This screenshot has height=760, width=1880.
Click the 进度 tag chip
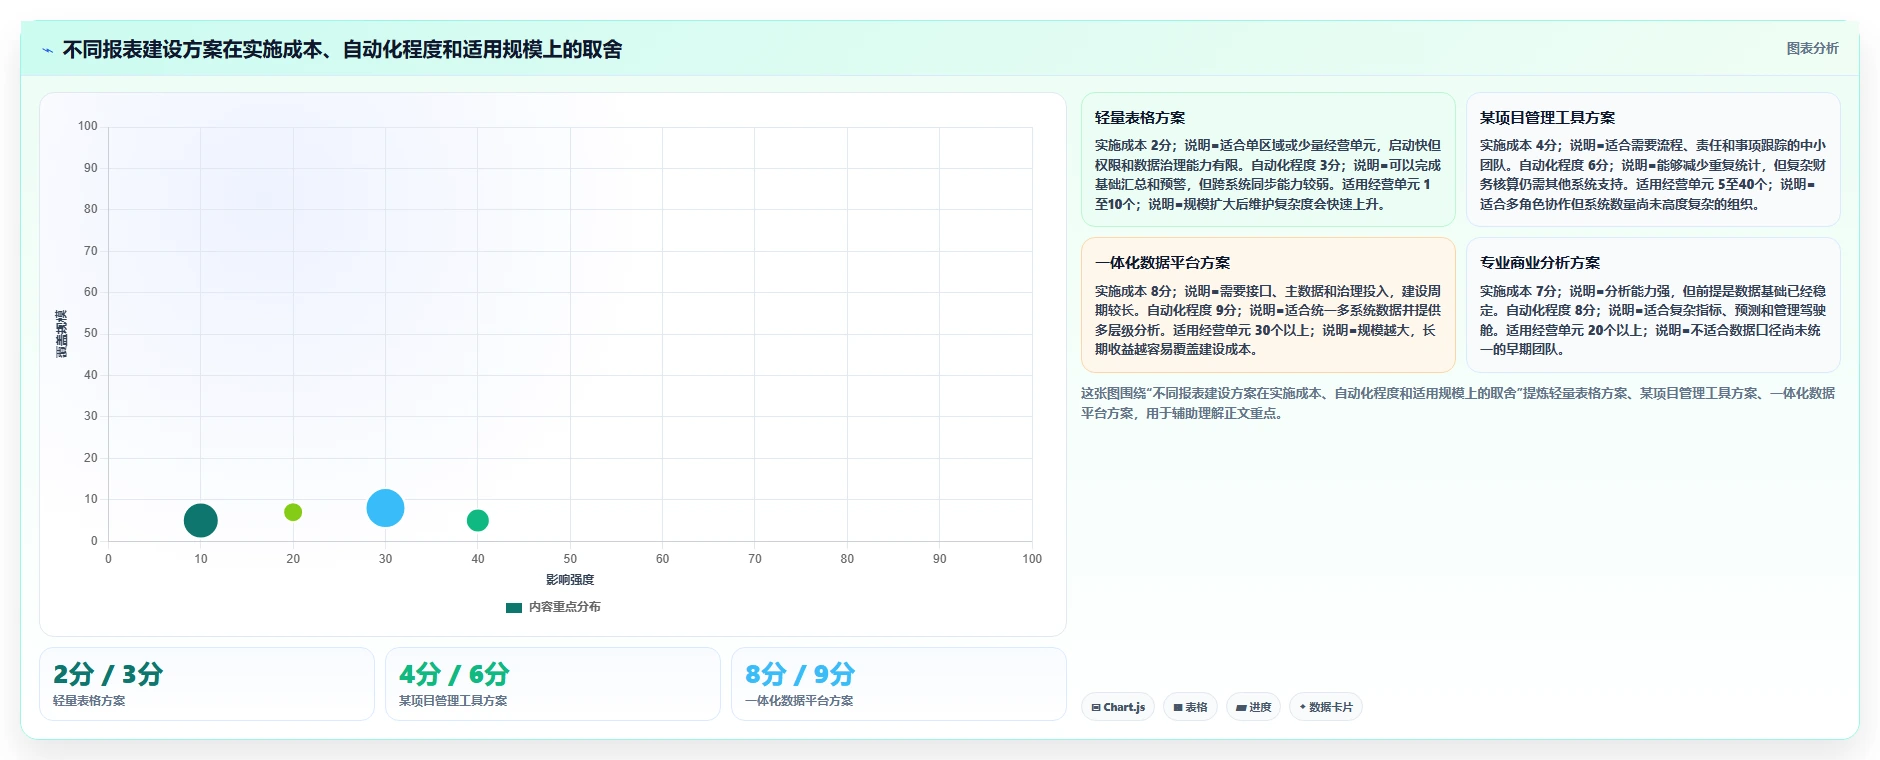1253,707
